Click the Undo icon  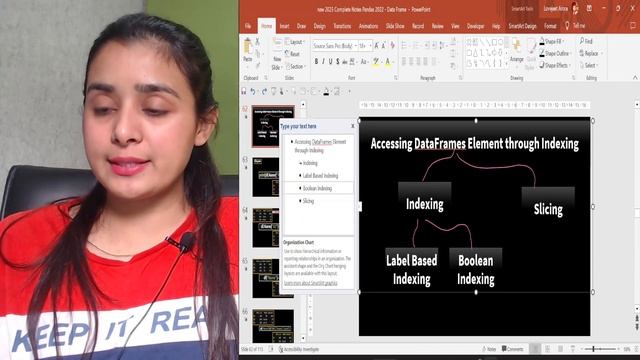(x=253, y=91)
